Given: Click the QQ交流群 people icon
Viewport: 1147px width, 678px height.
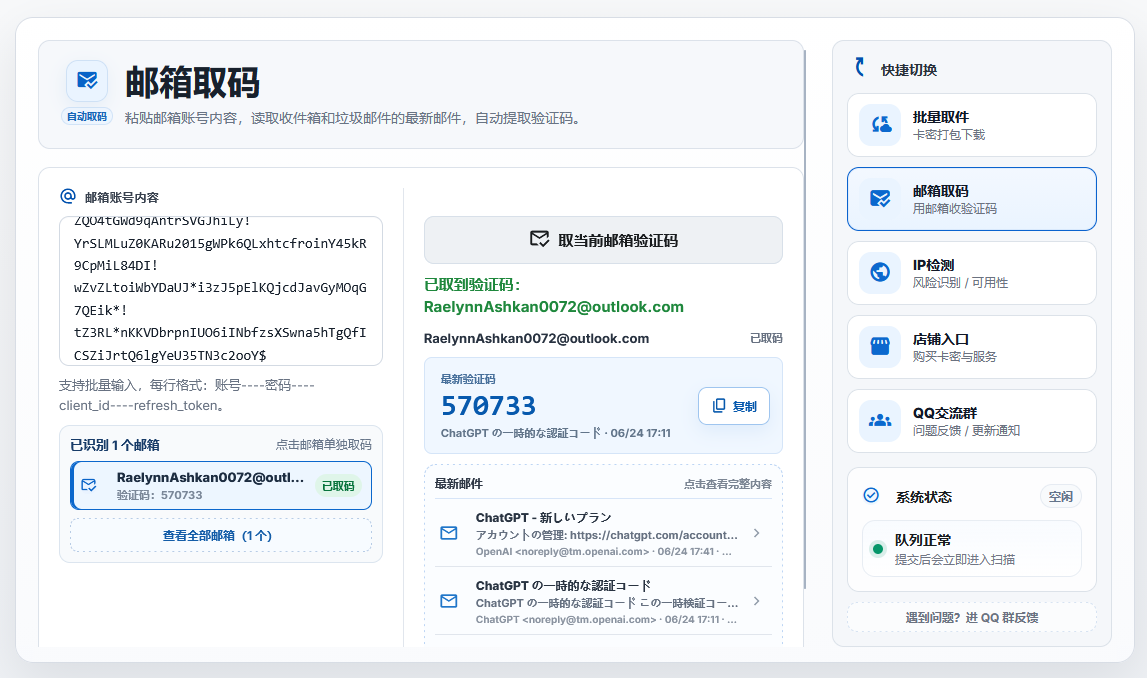Looking at the screenshot, I should 880,421.
